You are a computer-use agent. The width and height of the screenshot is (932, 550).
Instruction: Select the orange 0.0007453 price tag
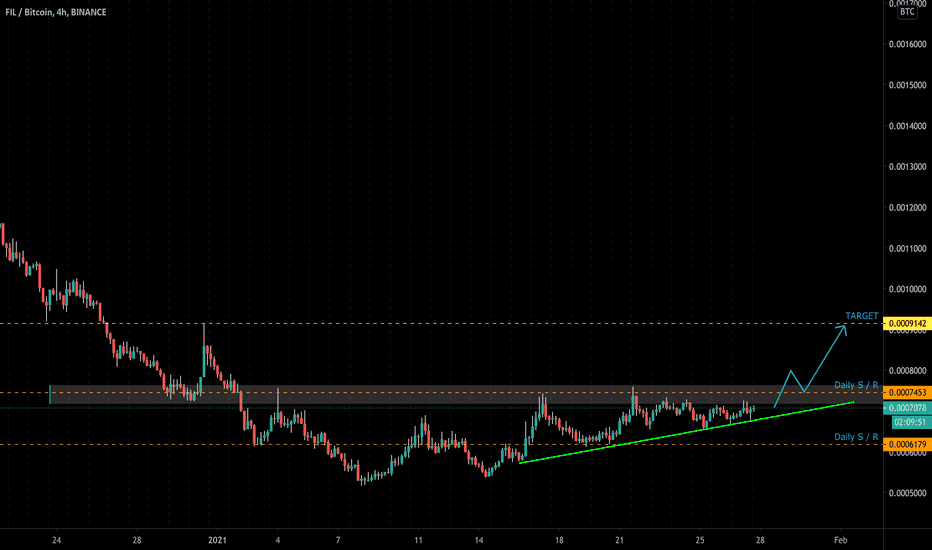908,392
